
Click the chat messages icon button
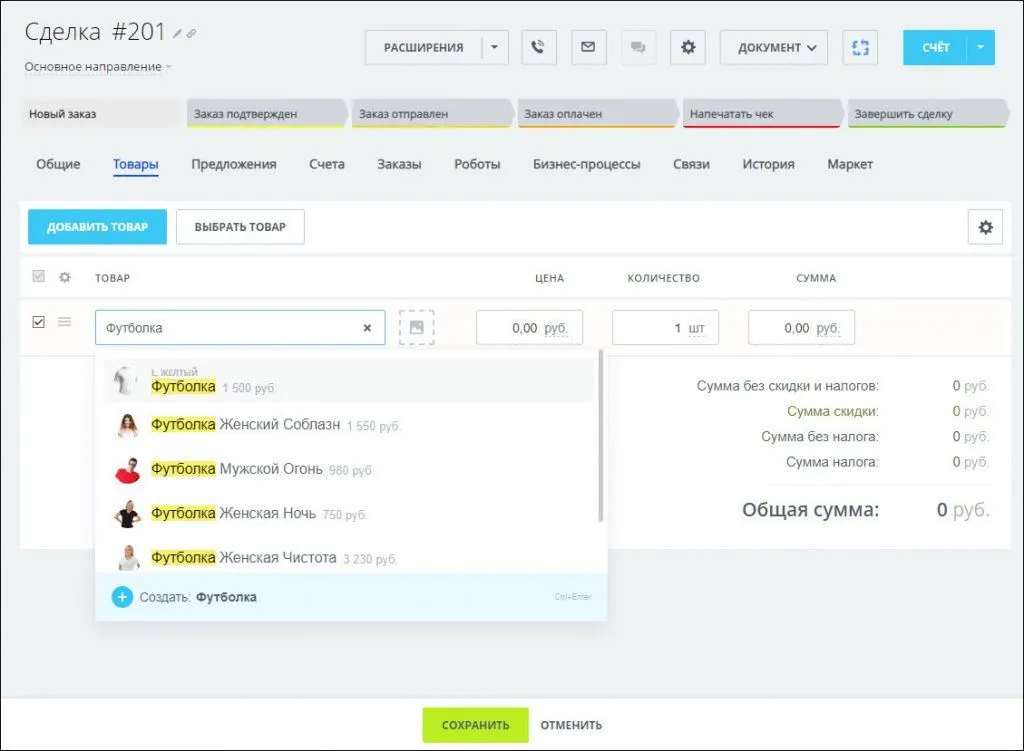coord(637,47)
